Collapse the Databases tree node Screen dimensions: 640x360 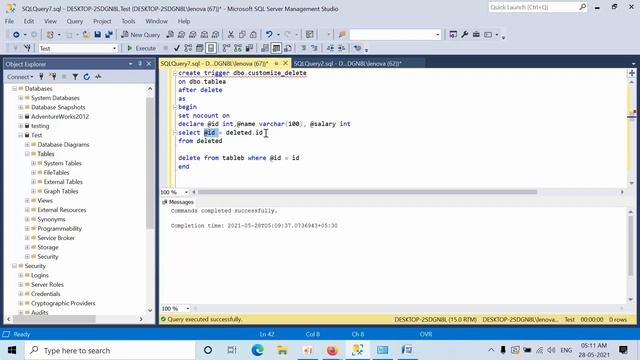point(14,89)
